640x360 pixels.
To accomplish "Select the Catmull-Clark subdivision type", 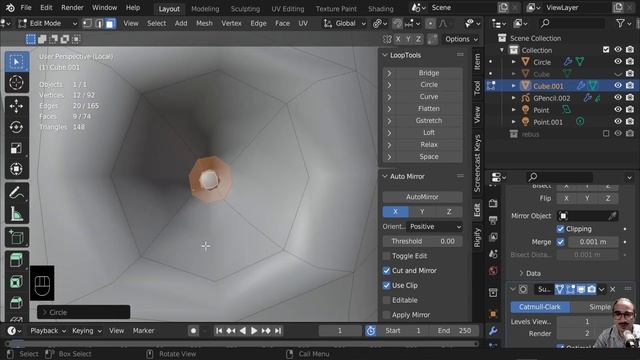I will [540, 307].
